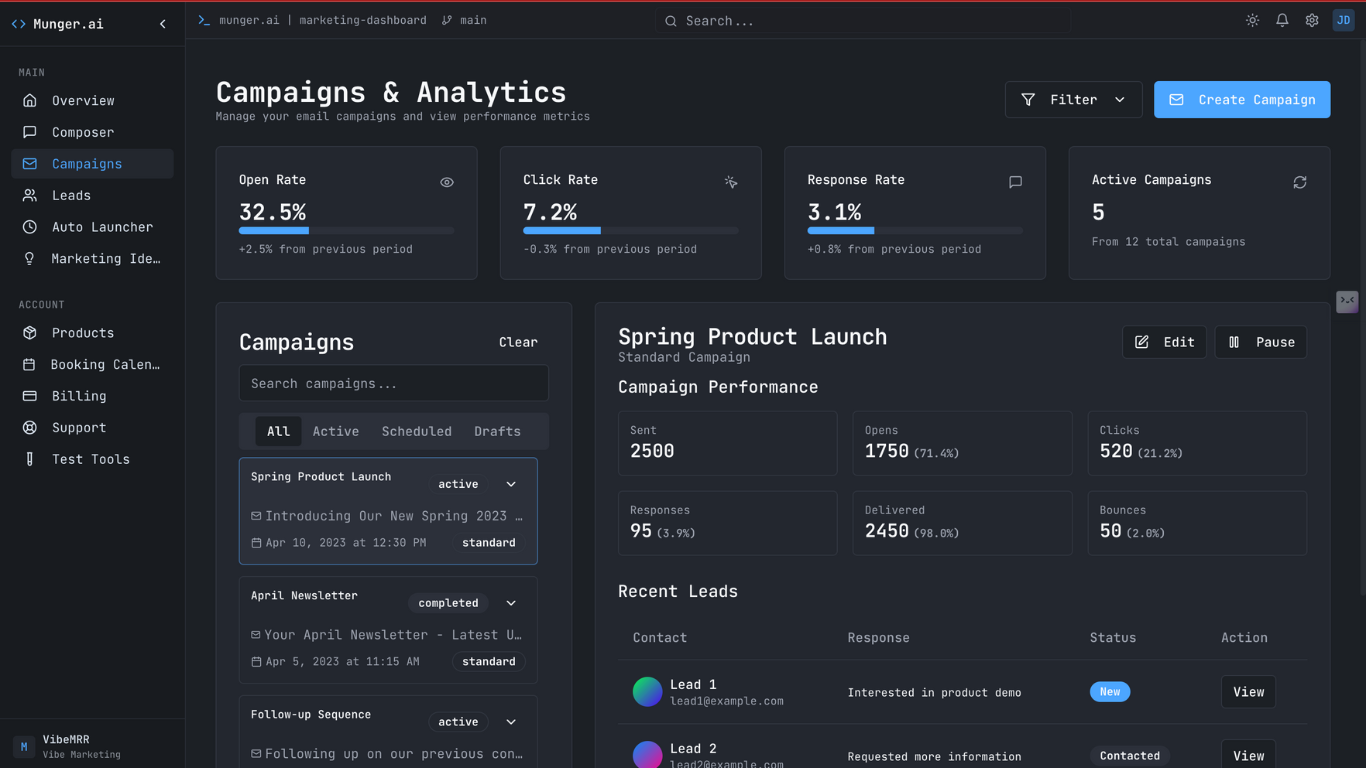
Task: Pause the Spring Product Launch campaign
Action: click(1261, 342)
